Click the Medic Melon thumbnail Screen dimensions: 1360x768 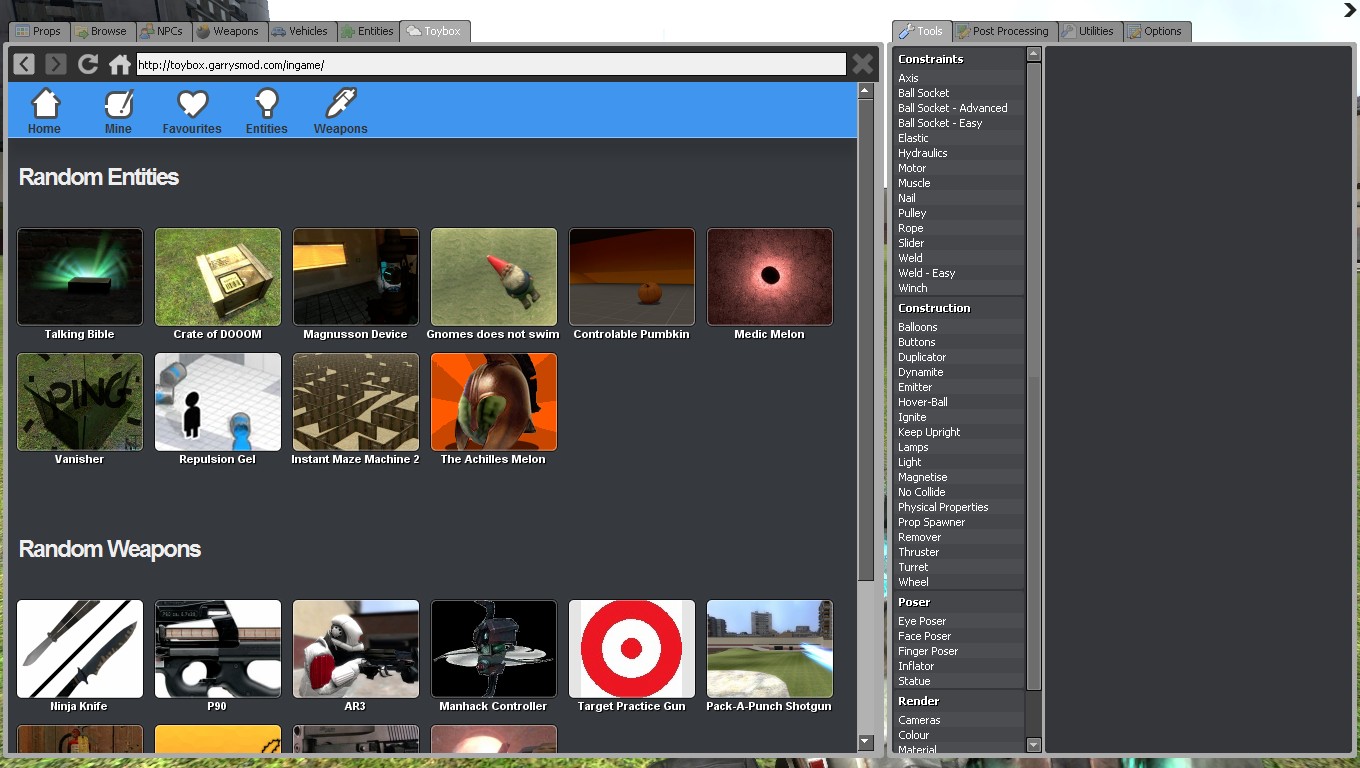coord(769,277)
